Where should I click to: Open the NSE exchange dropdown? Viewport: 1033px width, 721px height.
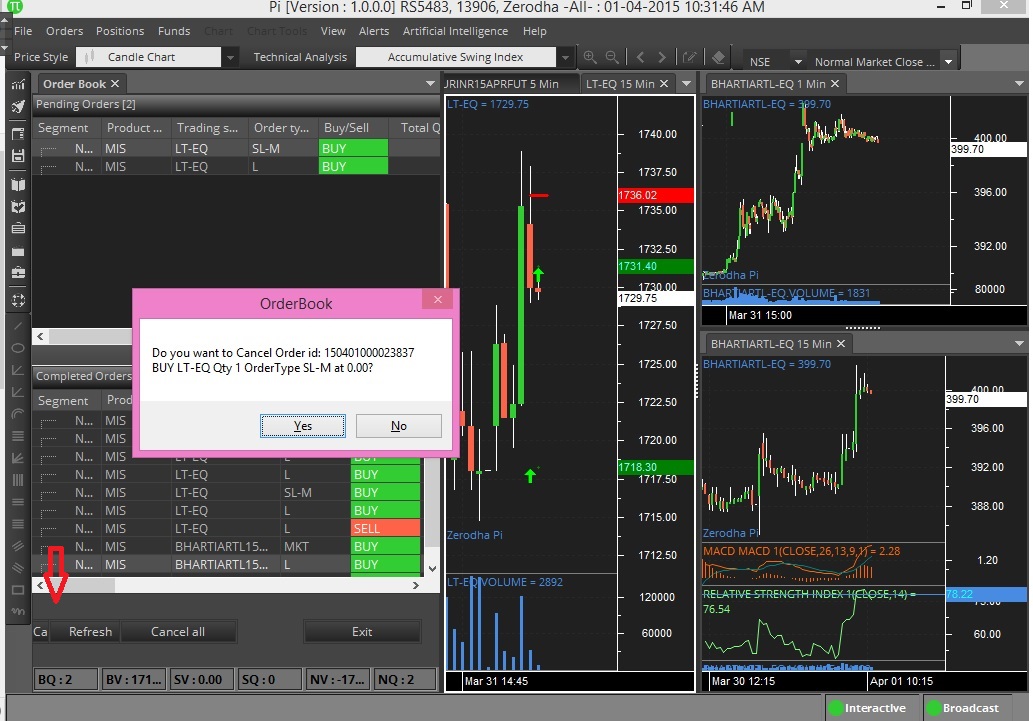798,62
